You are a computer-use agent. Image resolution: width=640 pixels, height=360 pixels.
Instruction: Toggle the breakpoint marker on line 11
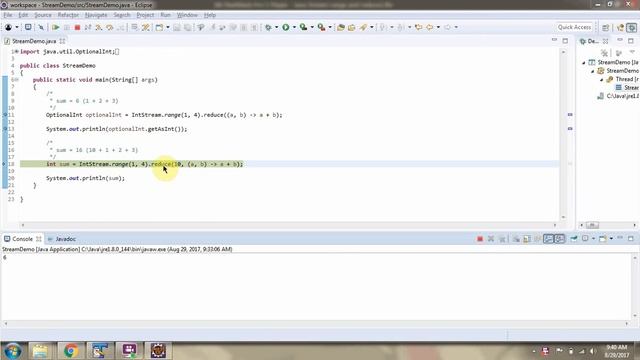tap(5, 115)
